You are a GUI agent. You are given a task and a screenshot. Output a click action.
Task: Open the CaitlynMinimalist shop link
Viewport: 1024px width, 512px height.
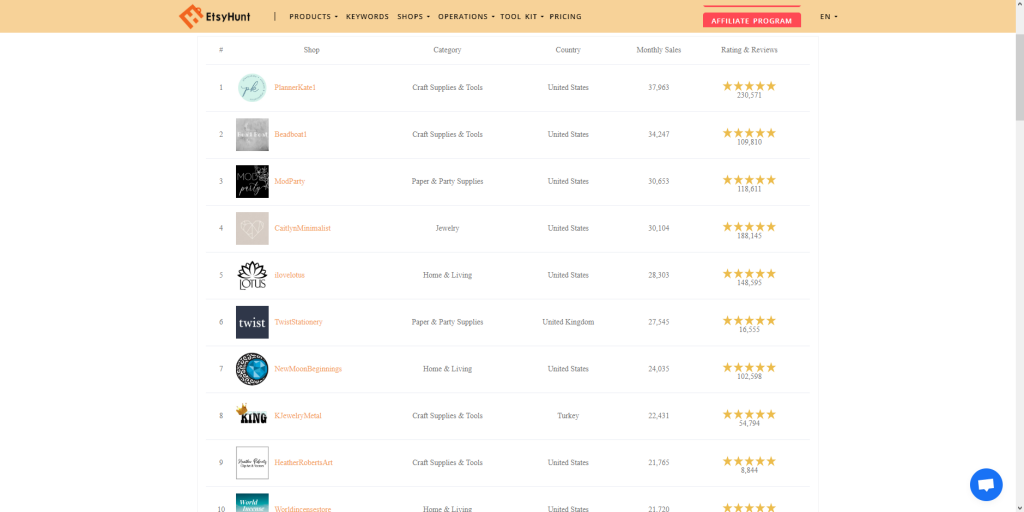(302, 229)
